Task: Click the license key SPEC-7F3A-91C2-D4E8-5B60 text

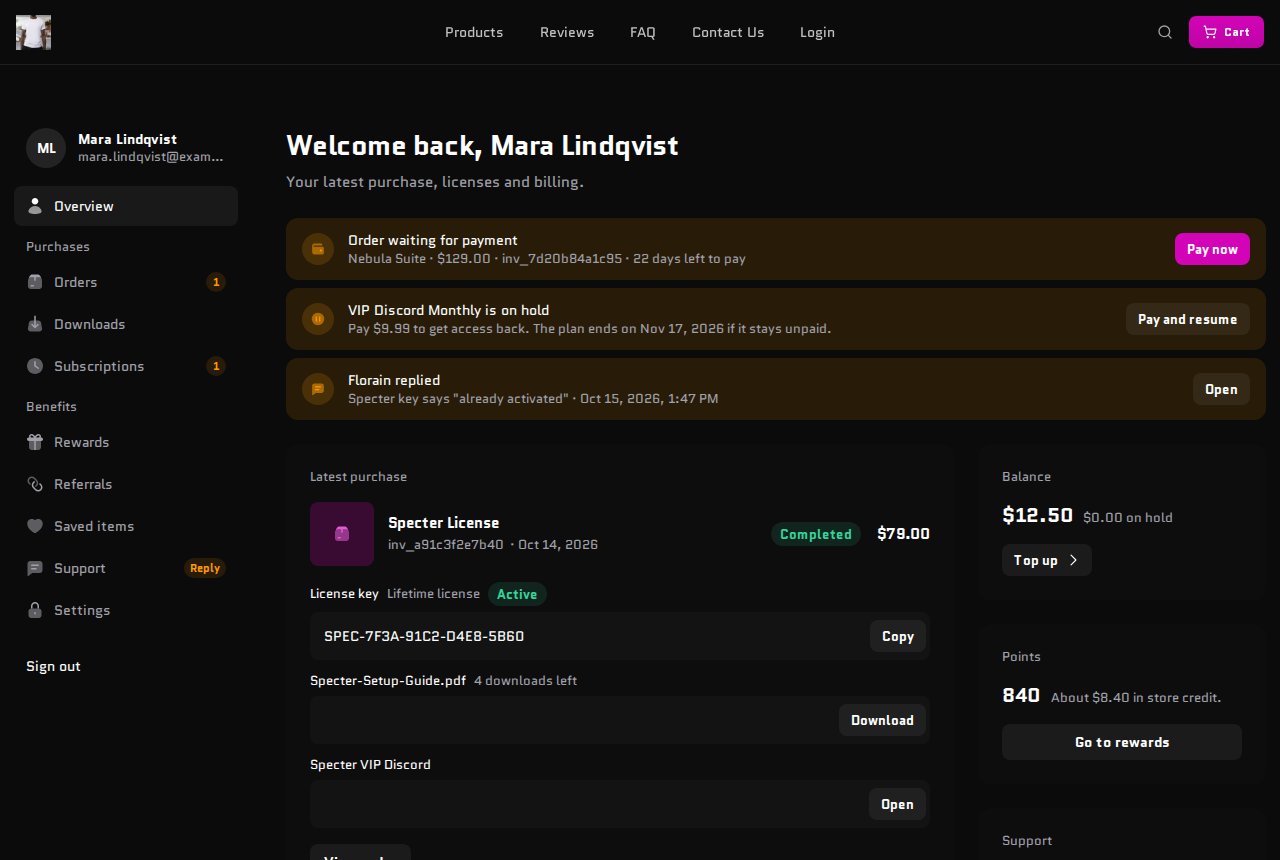Action: point(424,636)
